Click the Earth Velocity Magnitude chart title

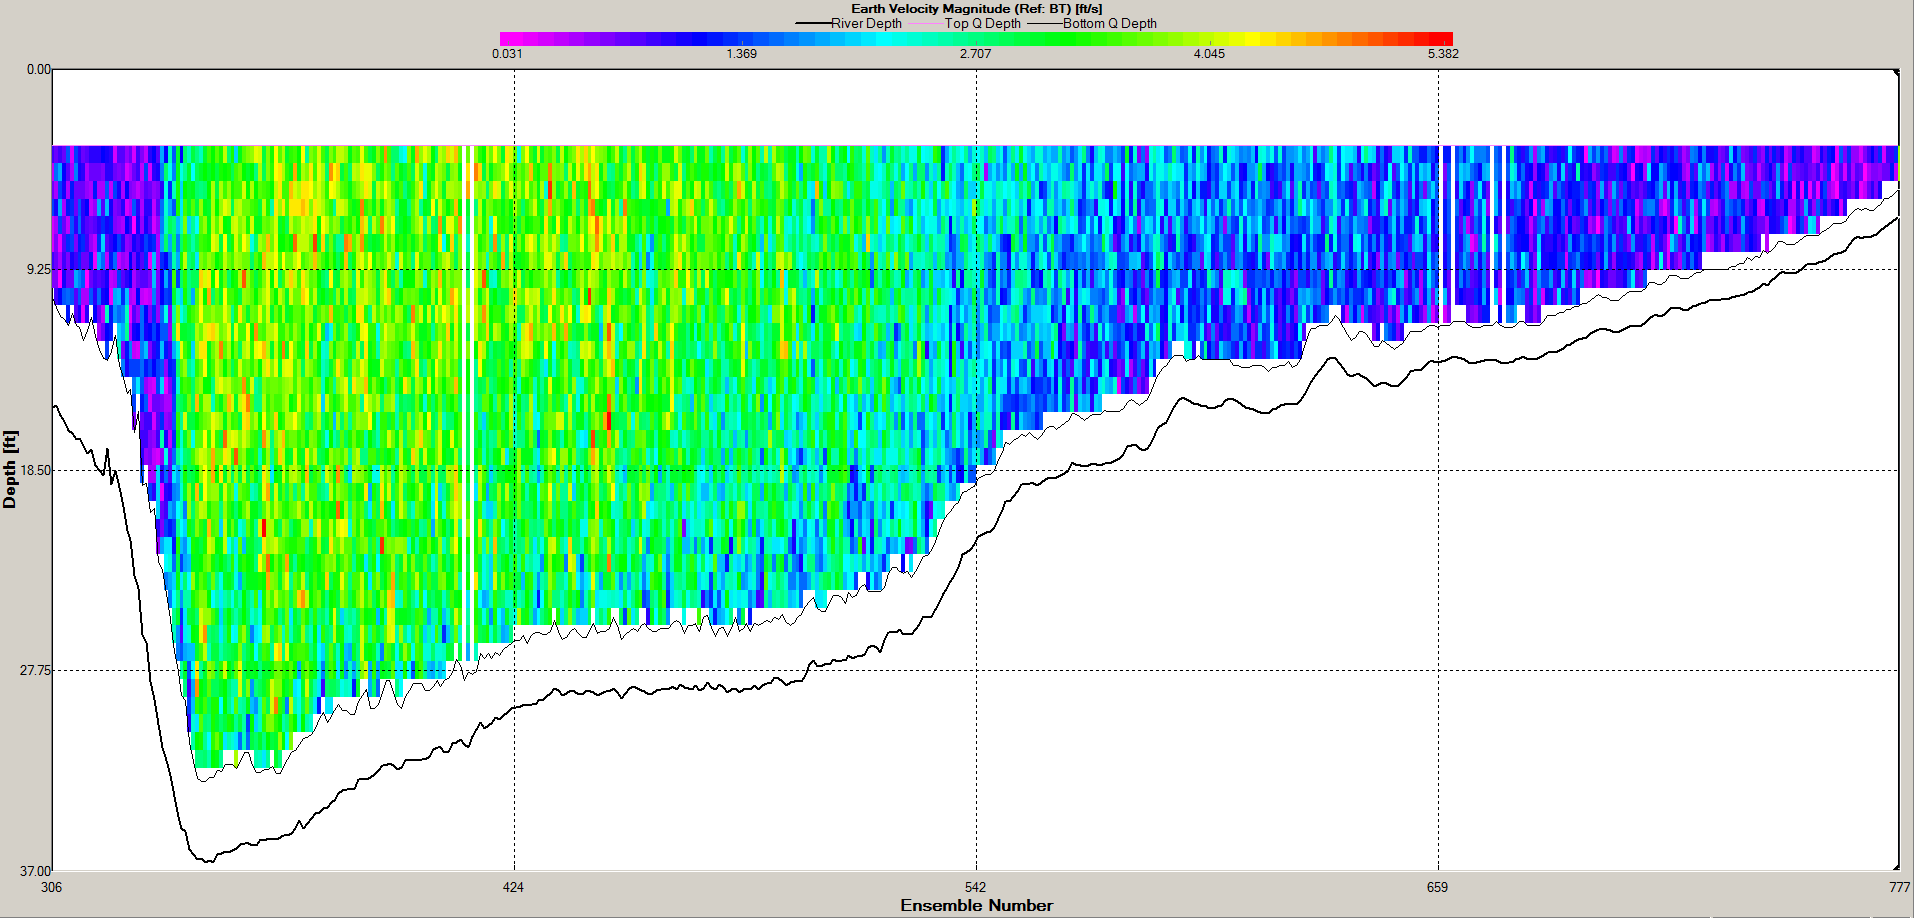[x=976, y=9]
